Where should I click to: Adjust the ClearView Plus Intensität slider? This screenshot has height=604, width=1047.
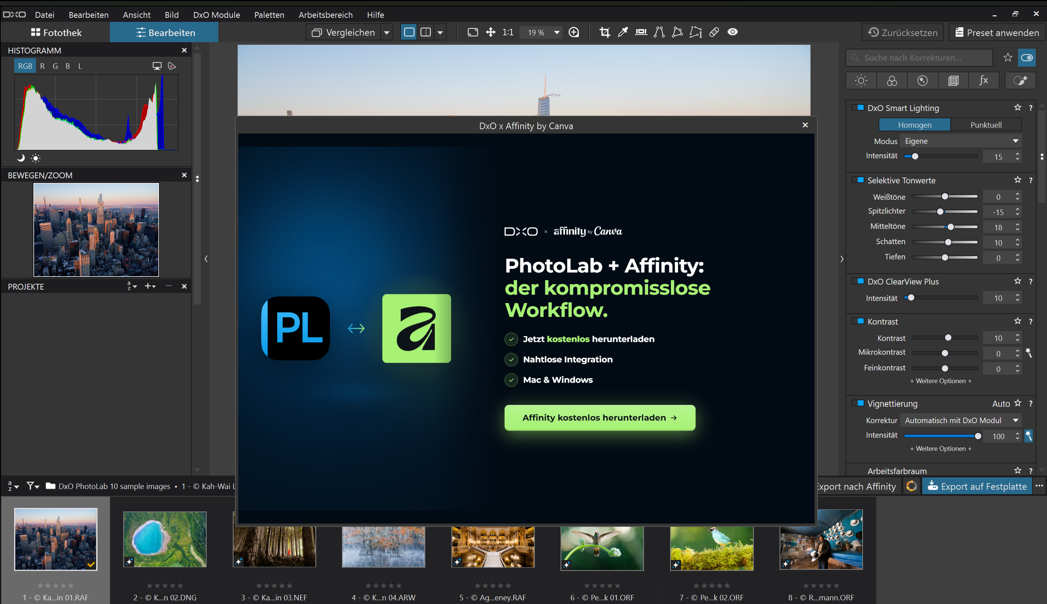click(911, 298)
